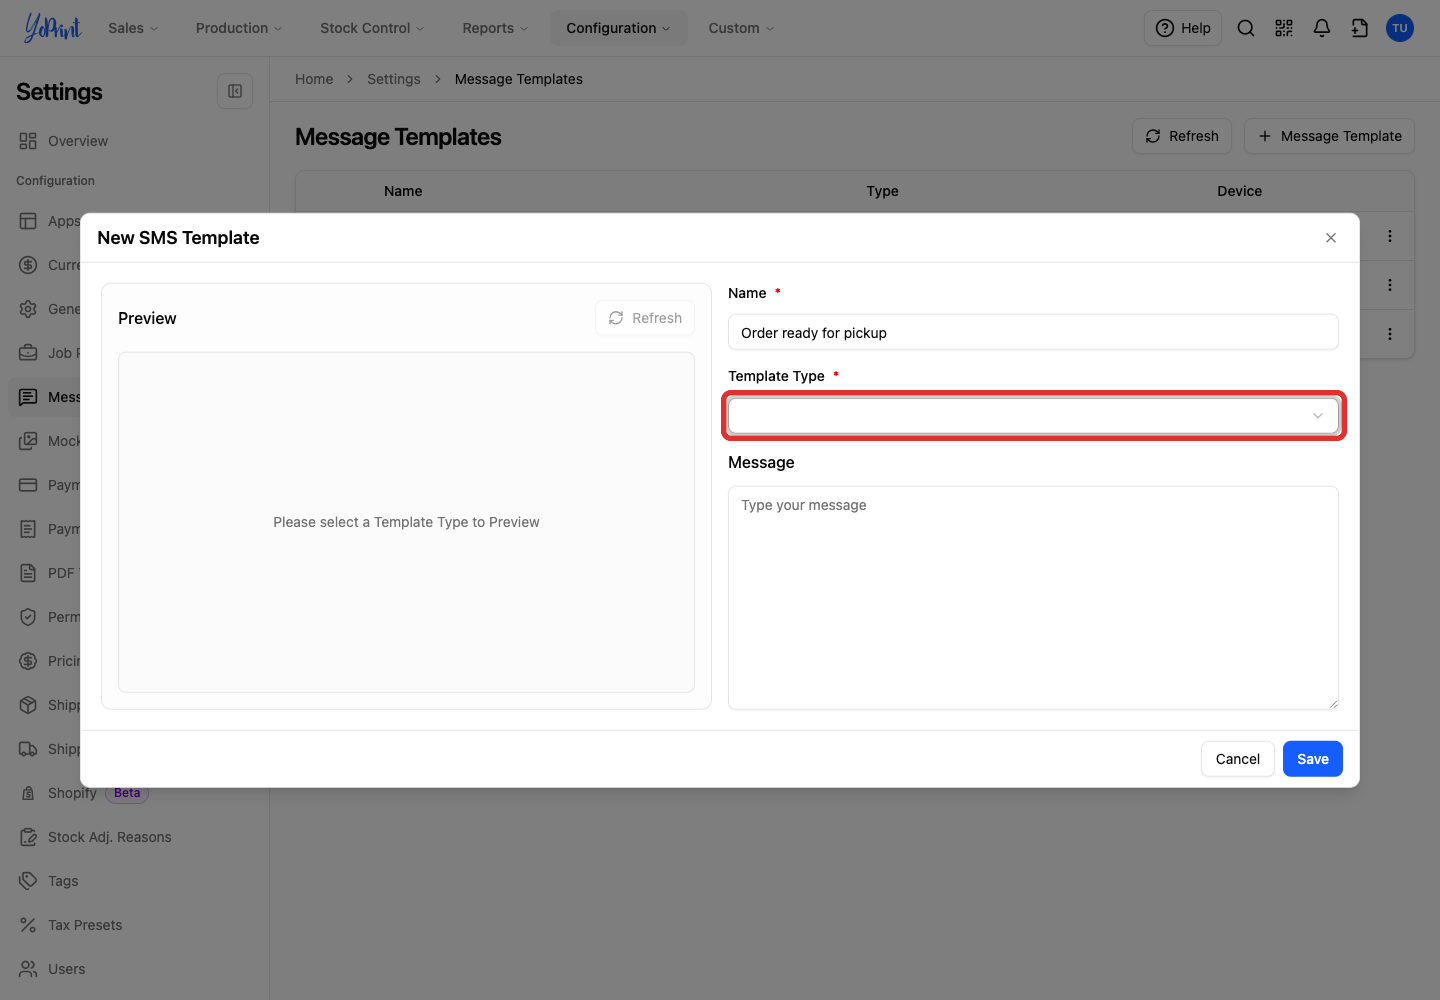Click the Permissions shield icon
The width and height of the screenshot is (1440, 1000).
28,617
